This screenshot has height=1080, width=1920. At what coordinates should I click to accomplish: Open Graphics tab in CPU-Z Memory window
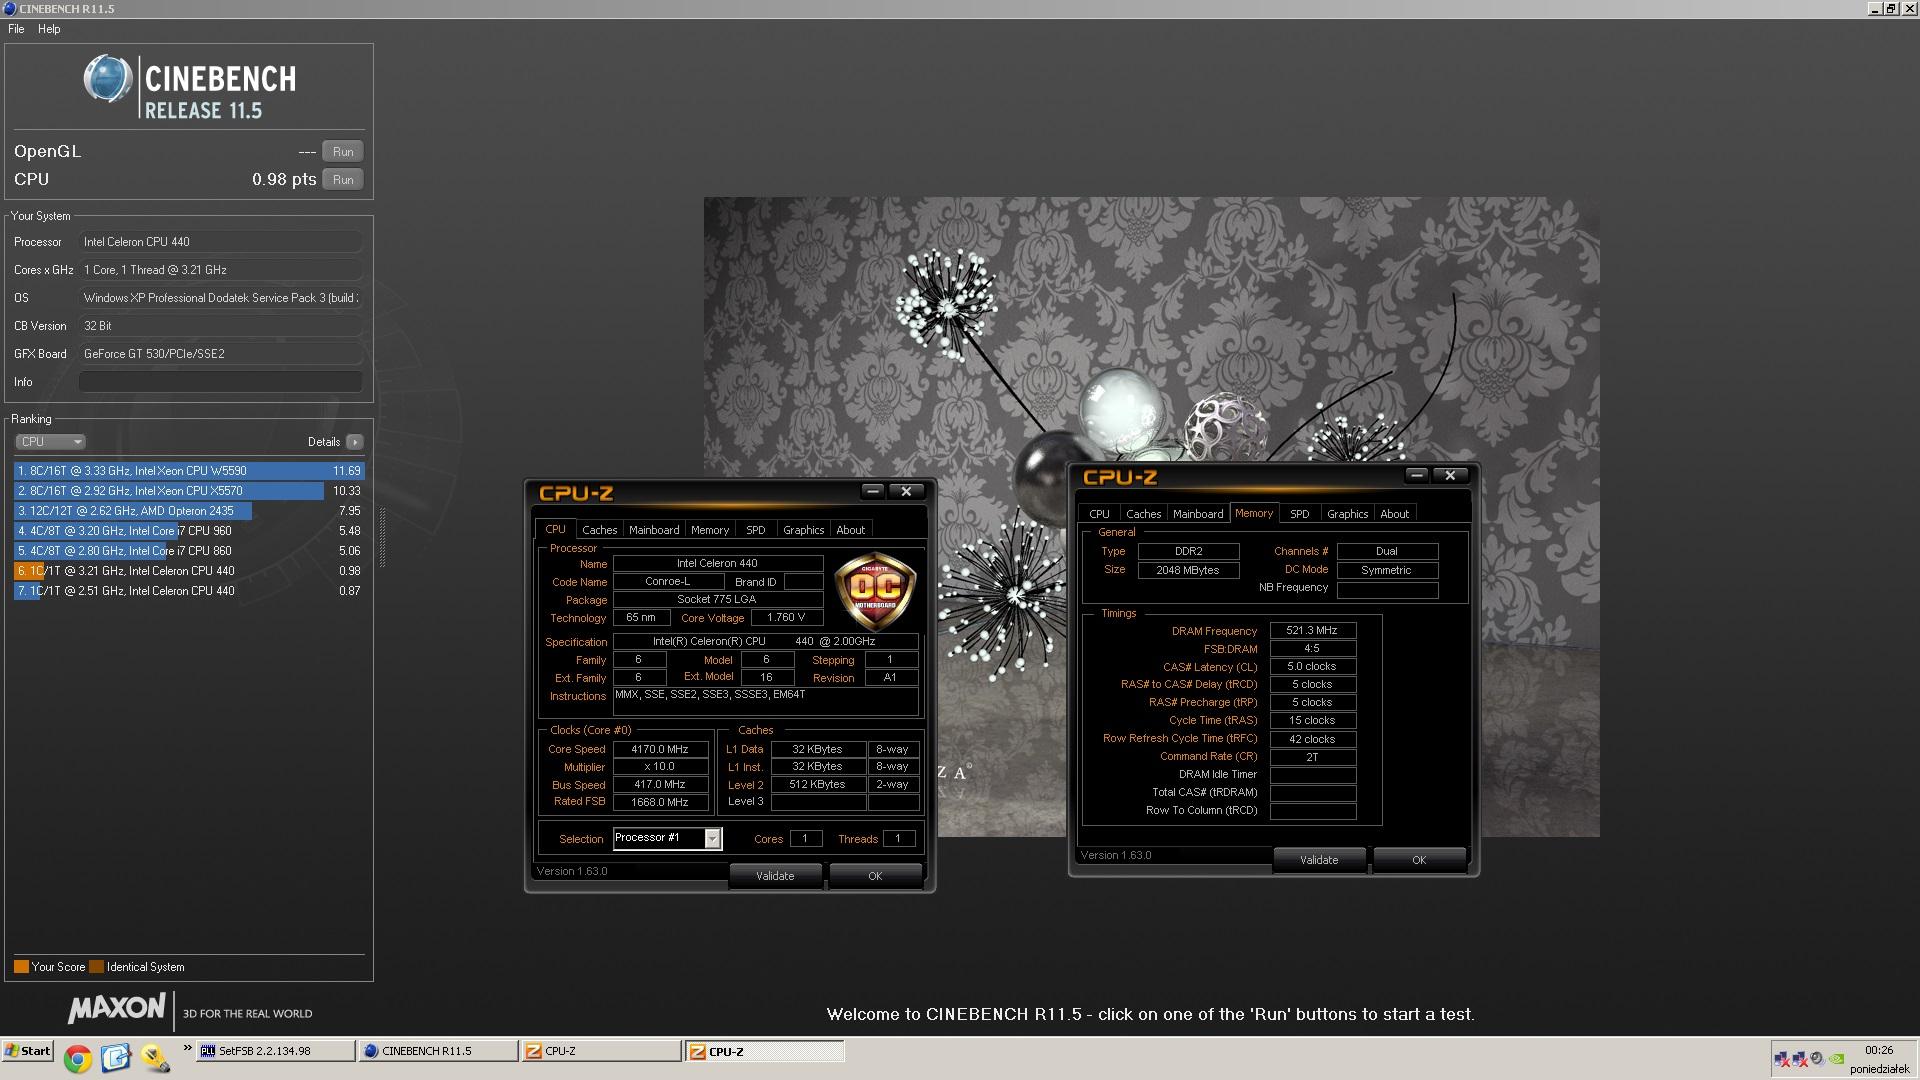[x=1348, y=514]
